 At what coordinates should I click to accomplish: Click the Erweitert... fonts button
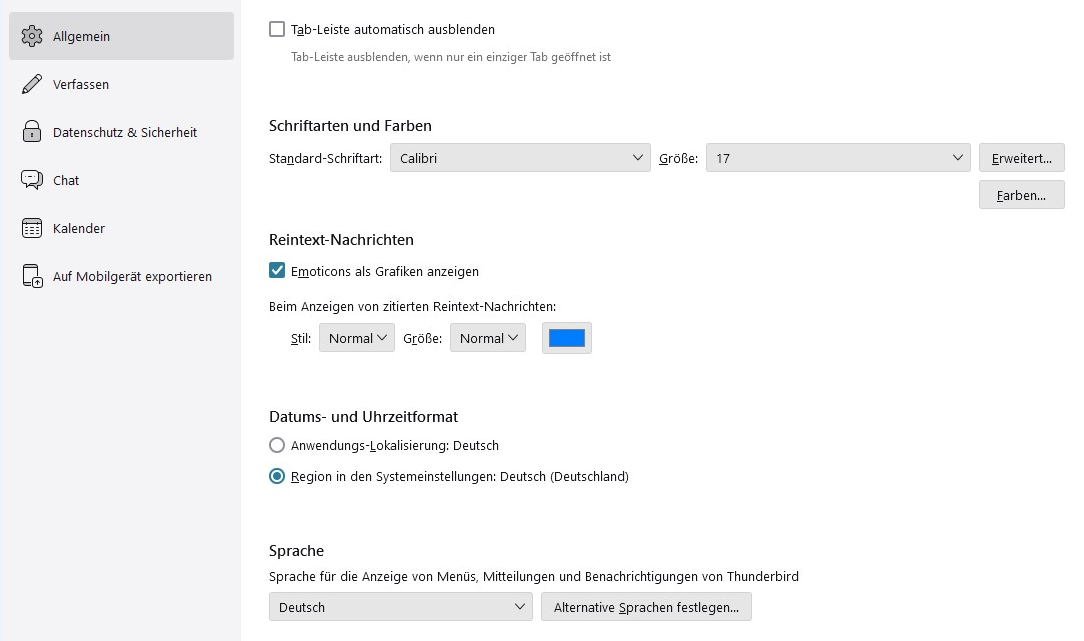pyautogui.click(x=1021, y=158)
